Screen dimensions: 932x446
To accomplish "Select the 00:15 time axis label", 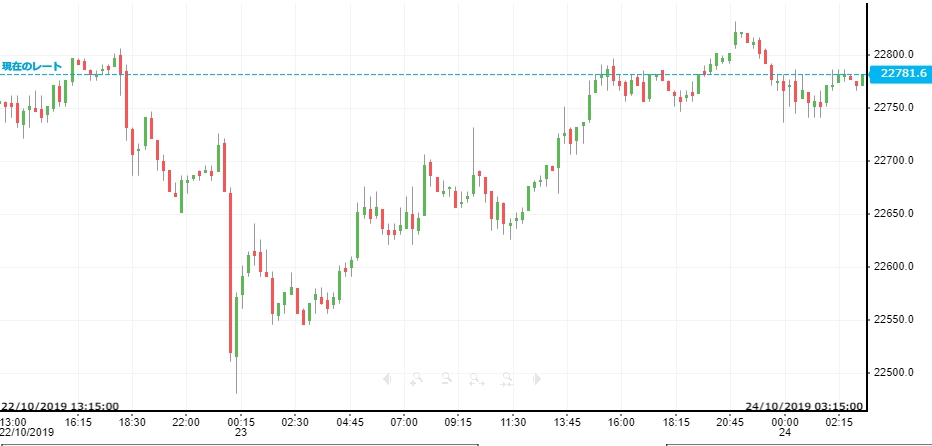I will coord(240,422).
